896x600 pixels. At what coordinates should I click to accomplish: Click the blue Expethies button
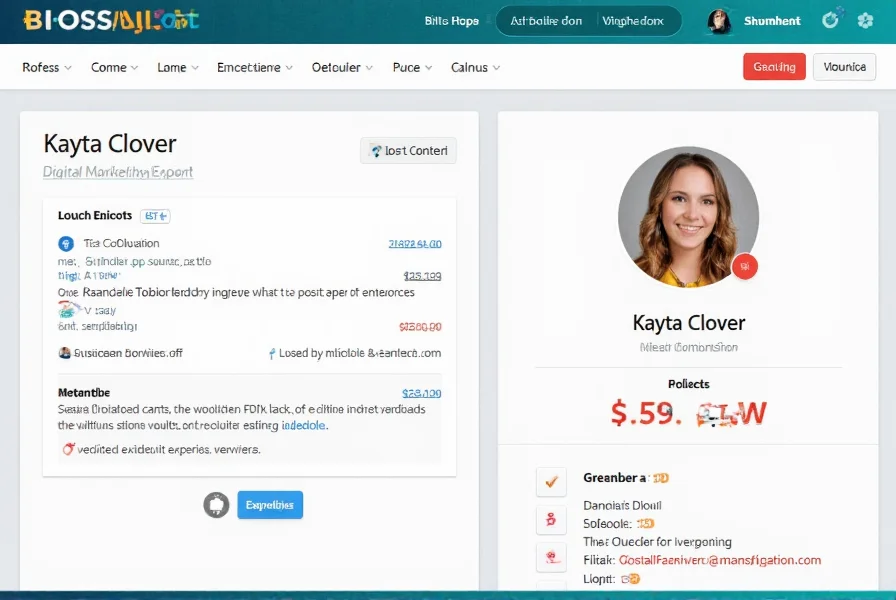pos(269,505)
